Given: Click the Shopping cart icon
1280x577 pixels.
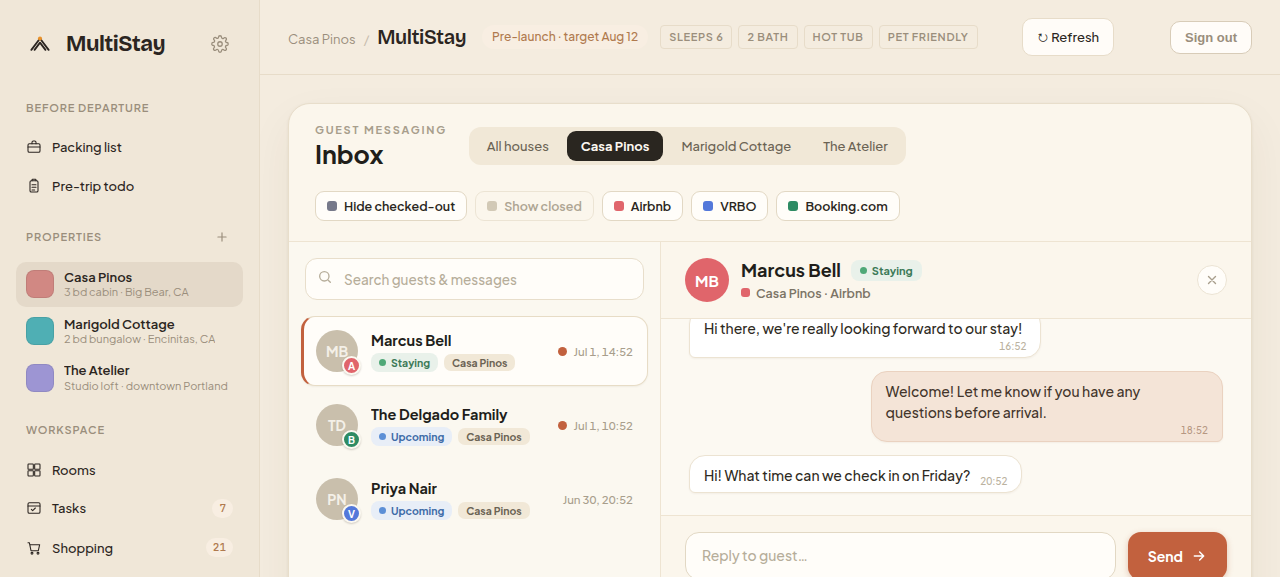Looking at the screenshot, I should point(34,548).
